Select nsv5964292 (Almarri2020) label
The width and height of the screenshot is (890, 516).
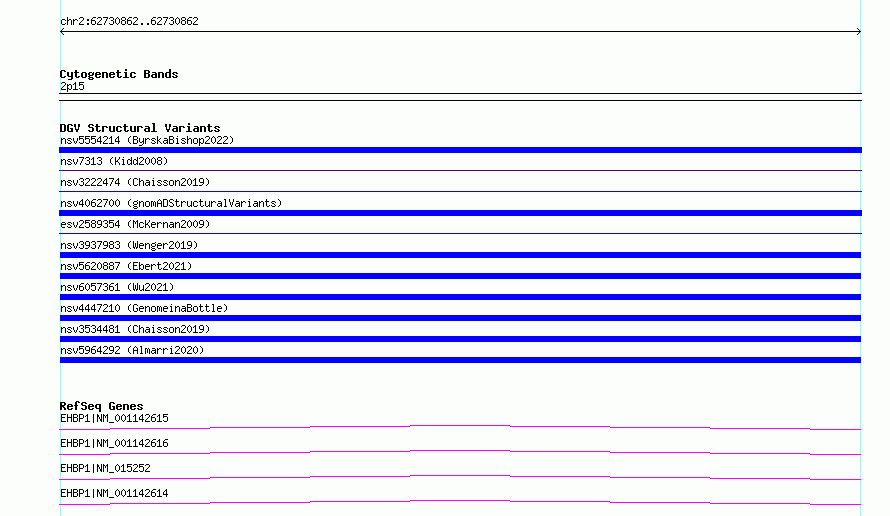[x=132, y=350]
